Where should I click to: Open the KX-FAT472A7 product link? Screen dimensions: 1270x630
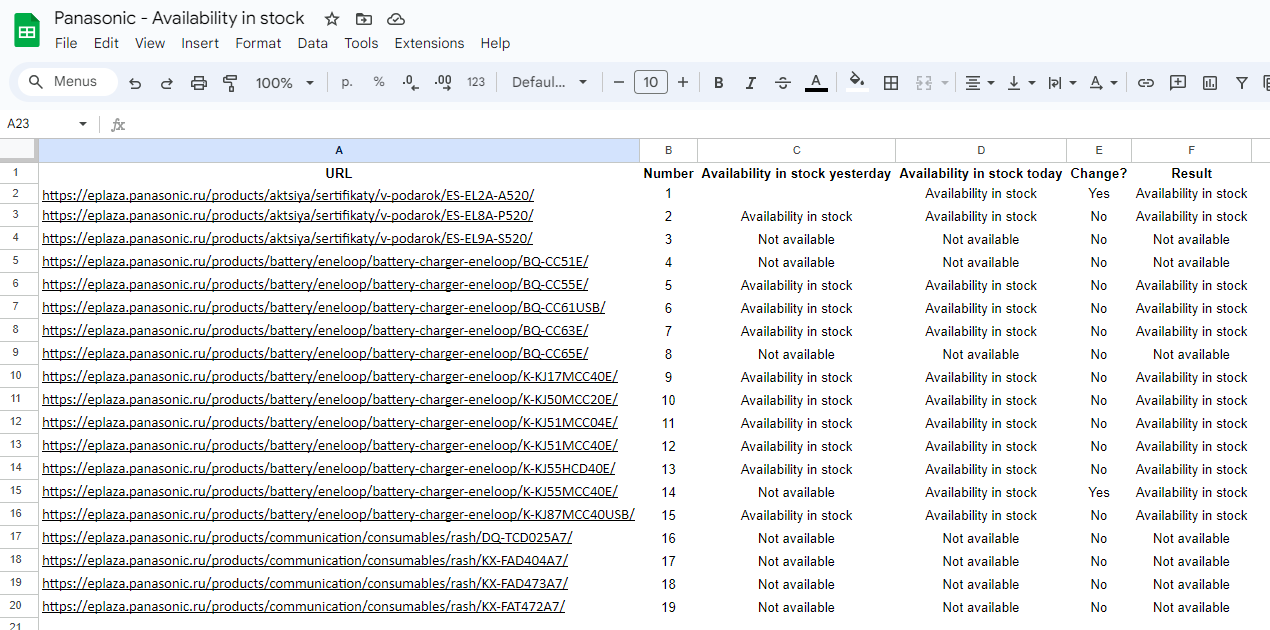tap(303, 607)
